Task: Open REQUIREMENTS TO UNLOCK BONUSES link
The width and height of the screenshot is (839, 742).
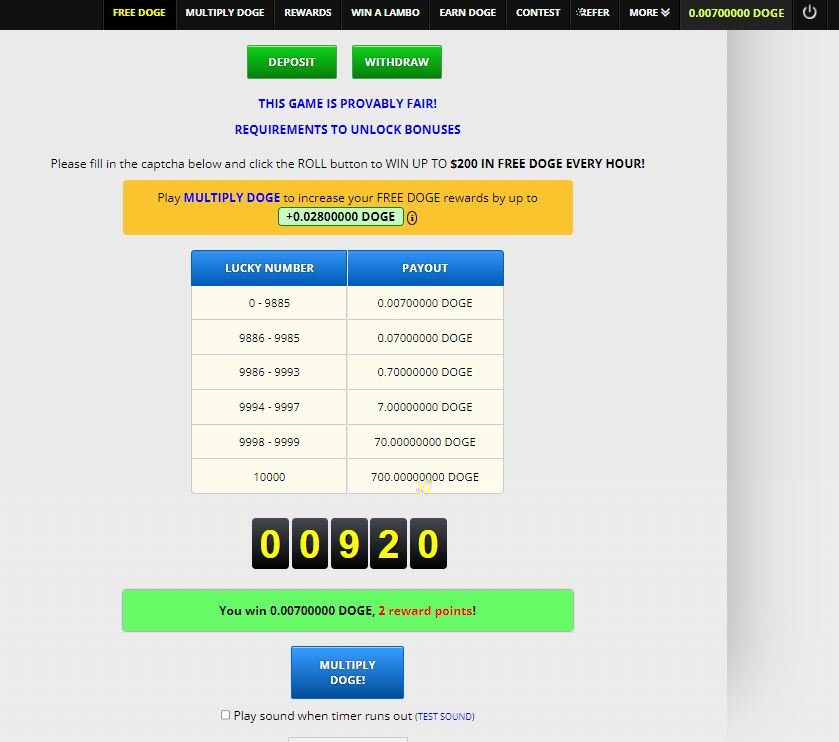Action: [x=347, y=129]
